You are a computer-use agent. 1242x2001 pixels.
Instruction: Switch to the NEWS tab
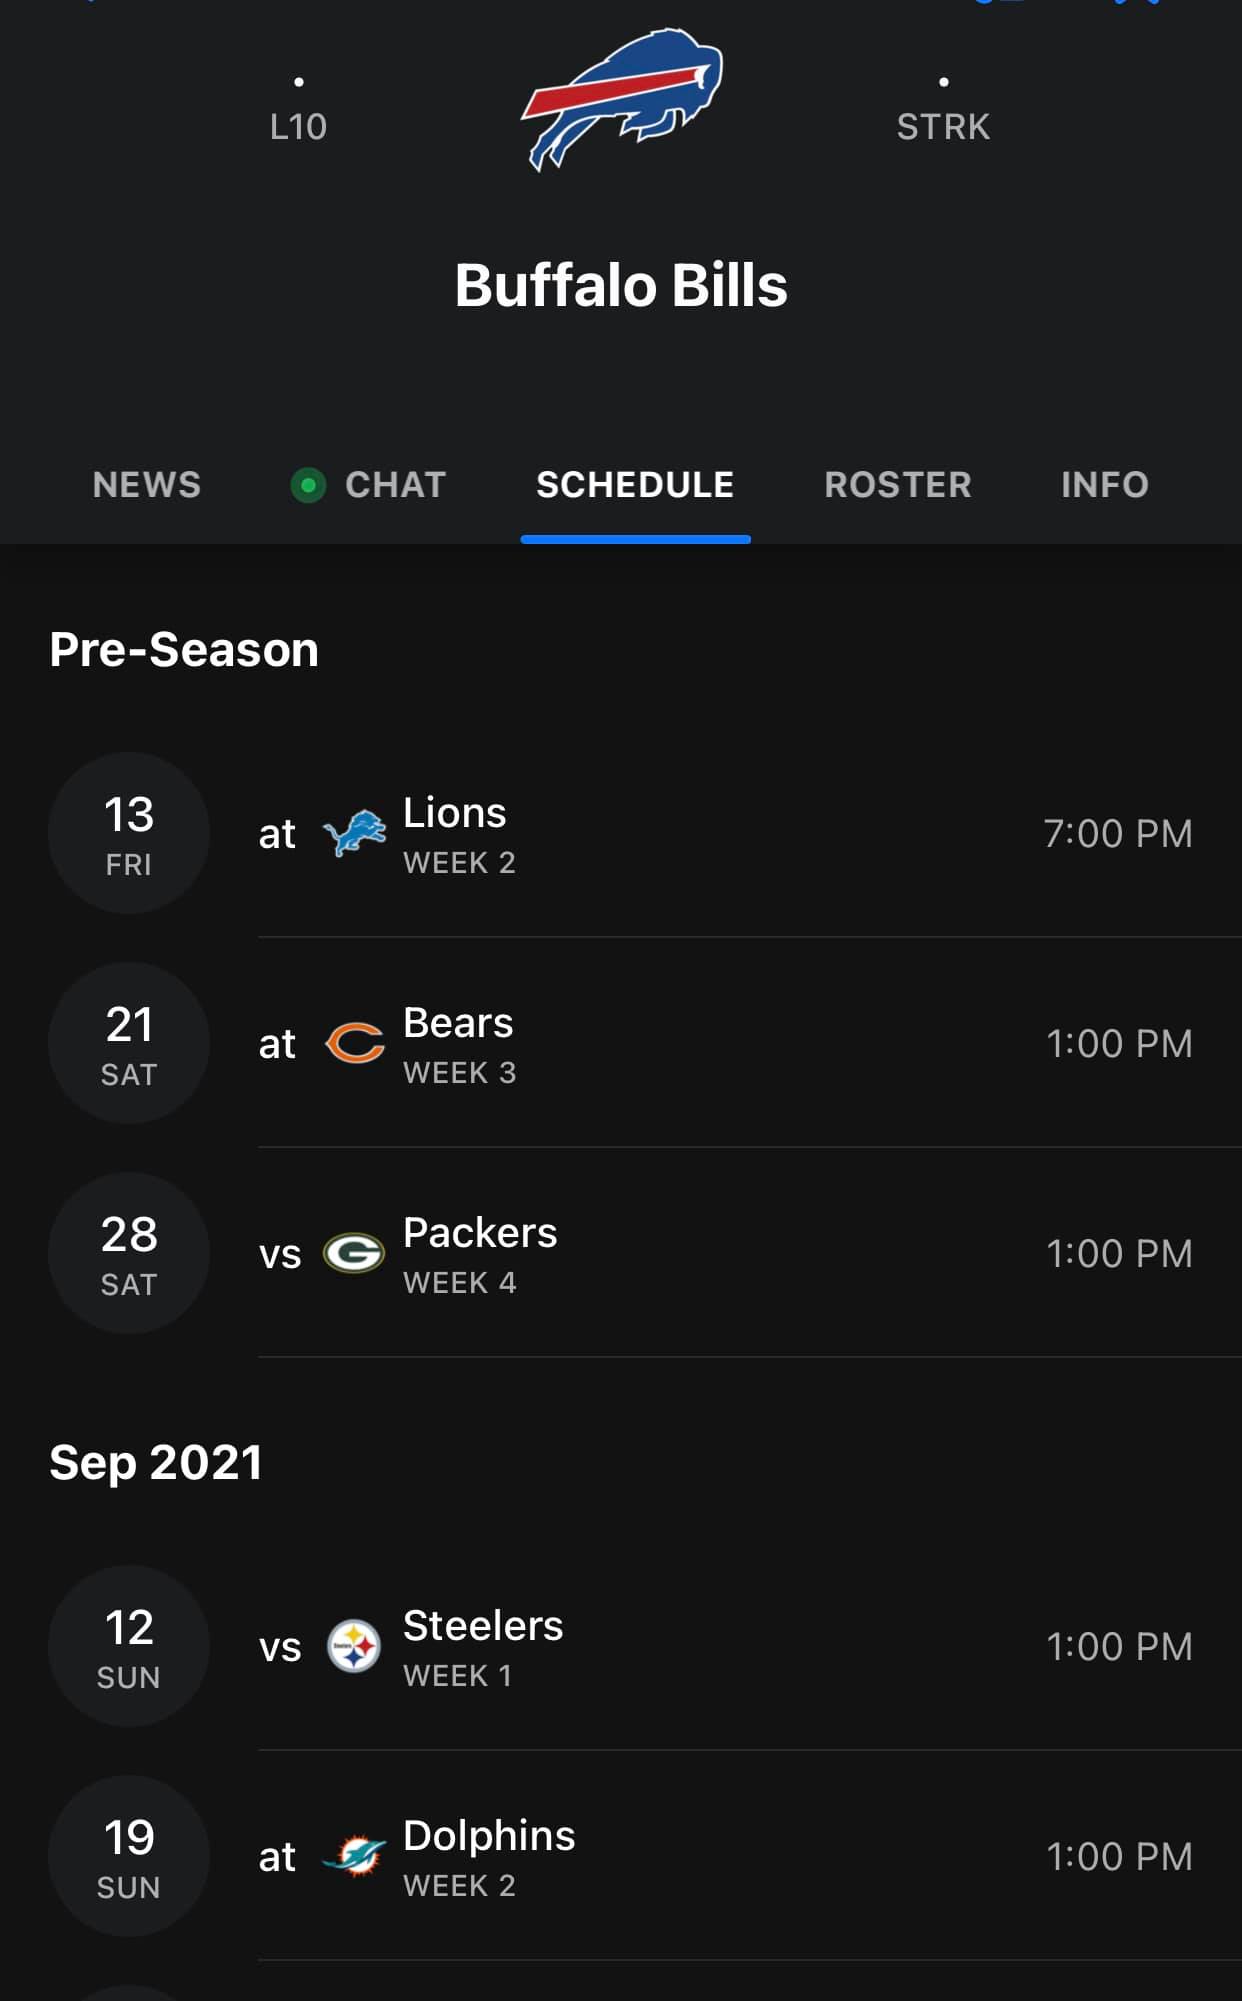tap(147, 485)
